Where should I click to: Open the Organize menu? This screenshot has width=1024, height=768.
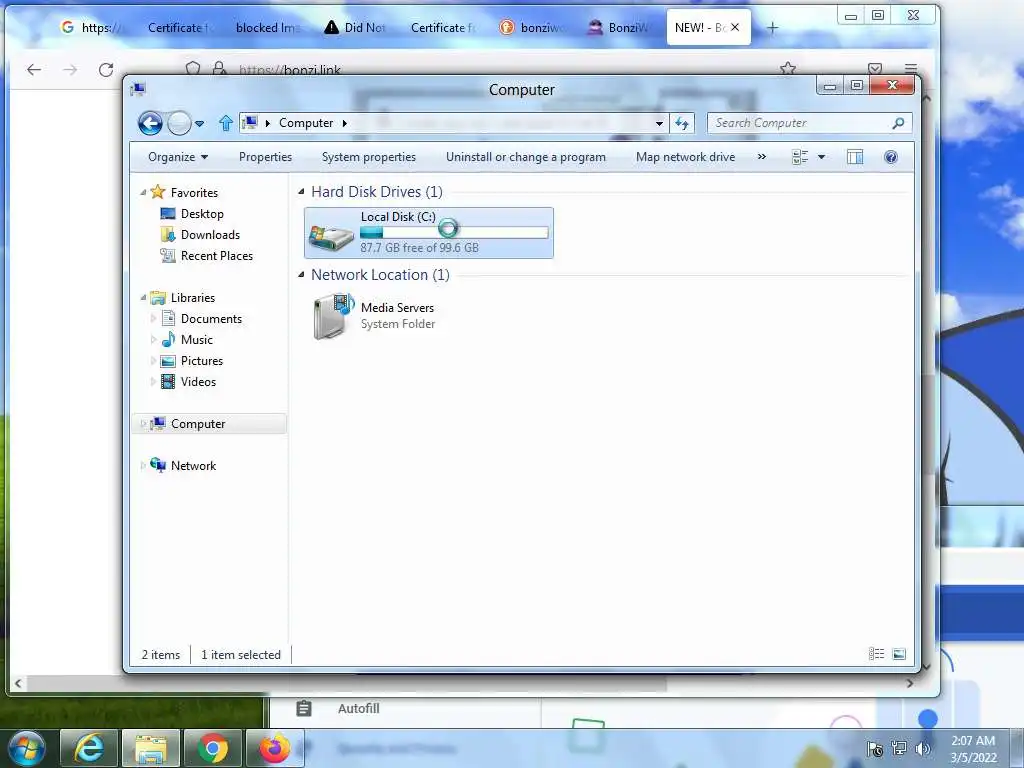tap(178, 157)
